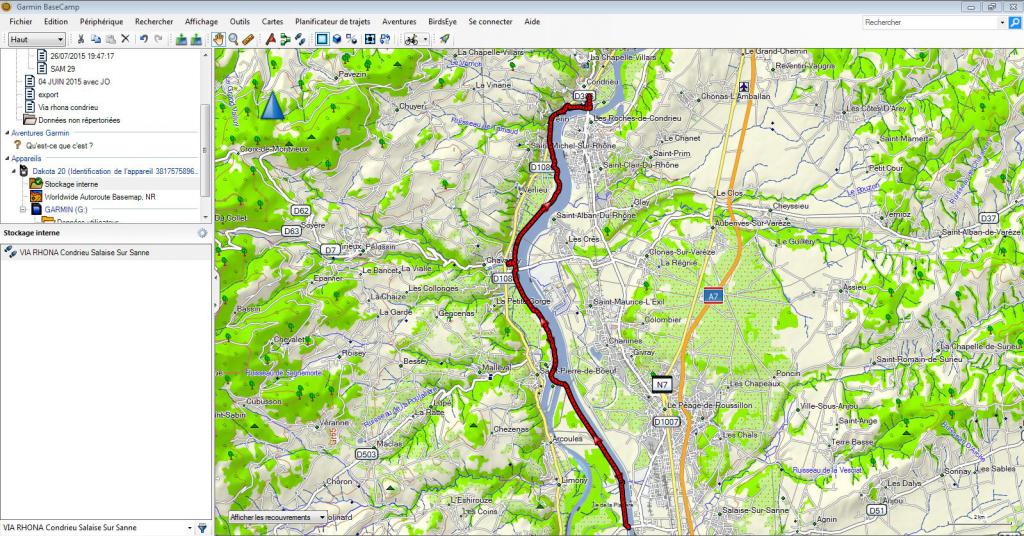
Task: Collapse the Appareils section
Action: point(7,158)
